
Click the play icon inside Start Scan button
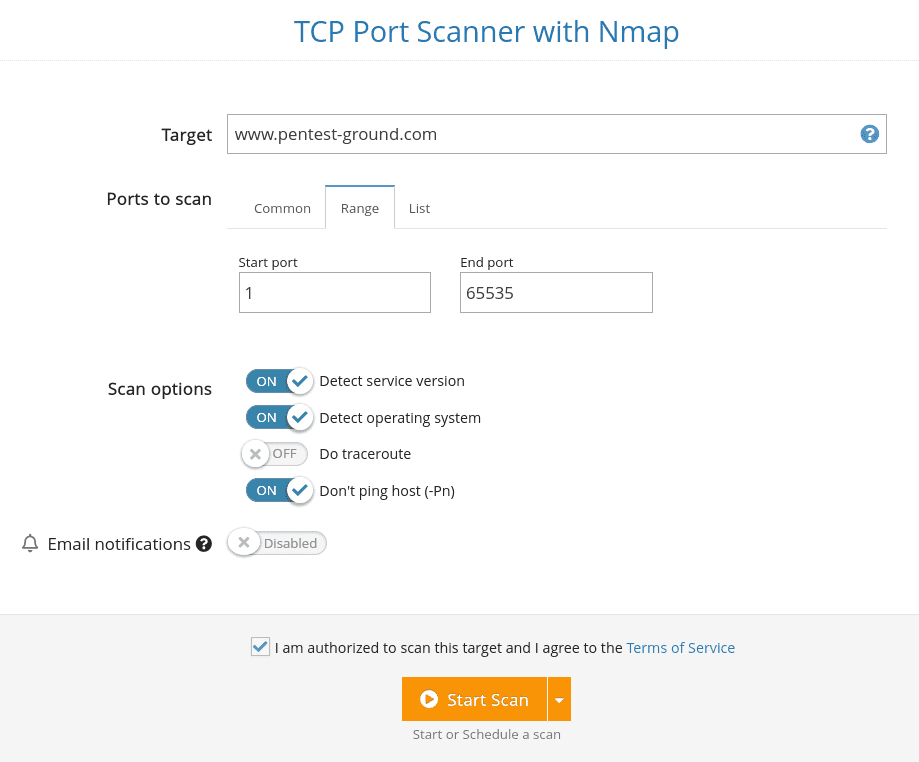(x=430, y=699)
